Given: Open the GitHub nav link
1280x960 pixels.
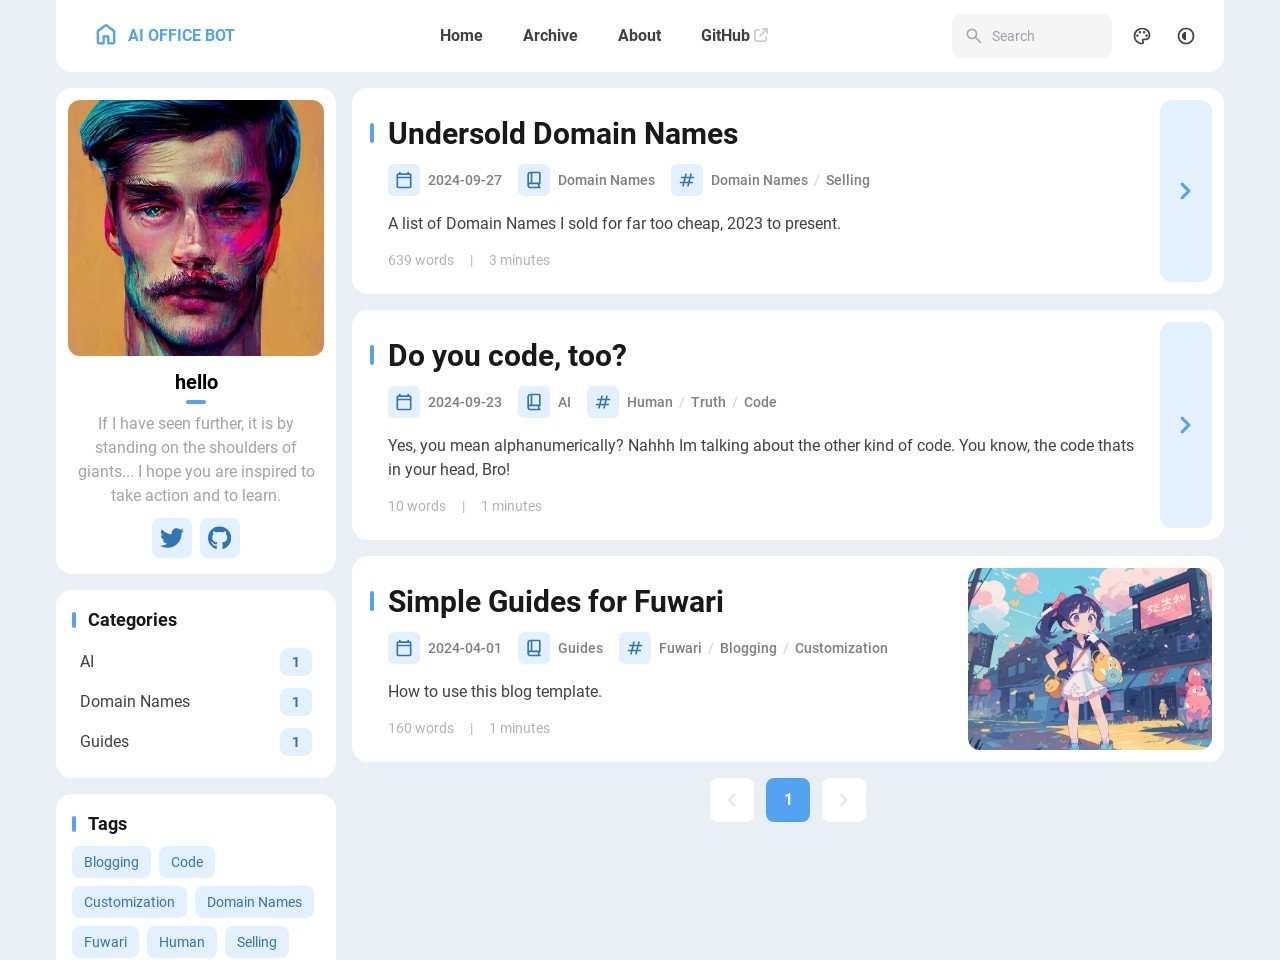Looking at the screenshot, I should (x=734, y=35).
